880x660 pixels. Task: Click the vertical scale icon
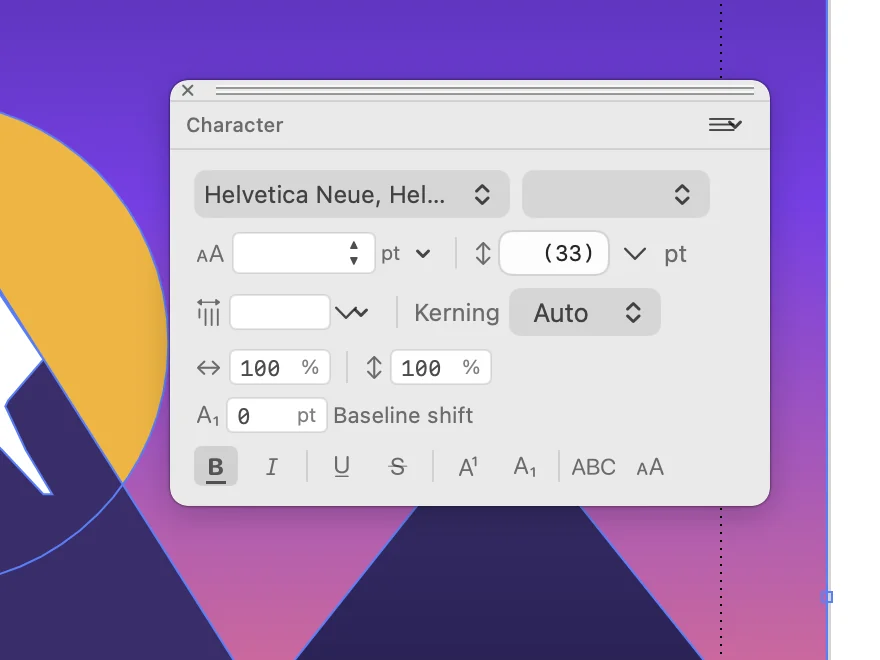374,368
